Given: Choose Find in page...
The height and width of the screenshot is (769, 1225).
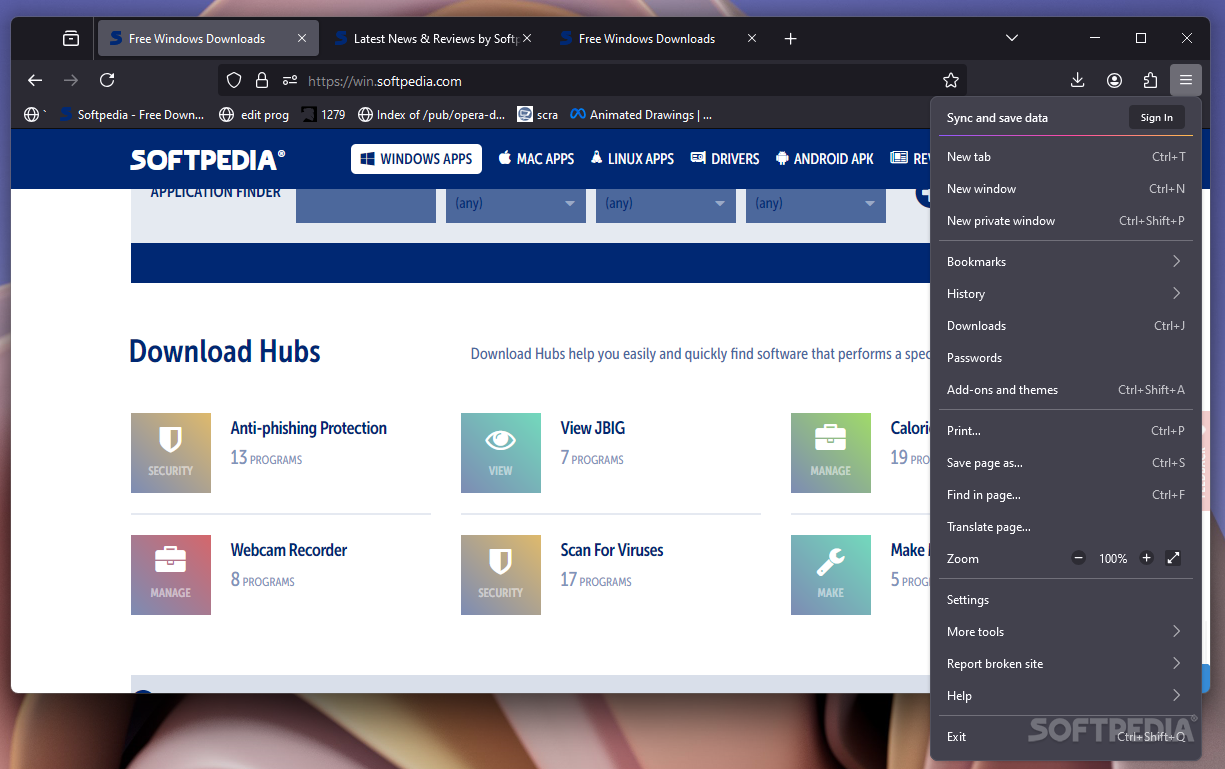Looking at the screenshot, I should [1066, 495].
